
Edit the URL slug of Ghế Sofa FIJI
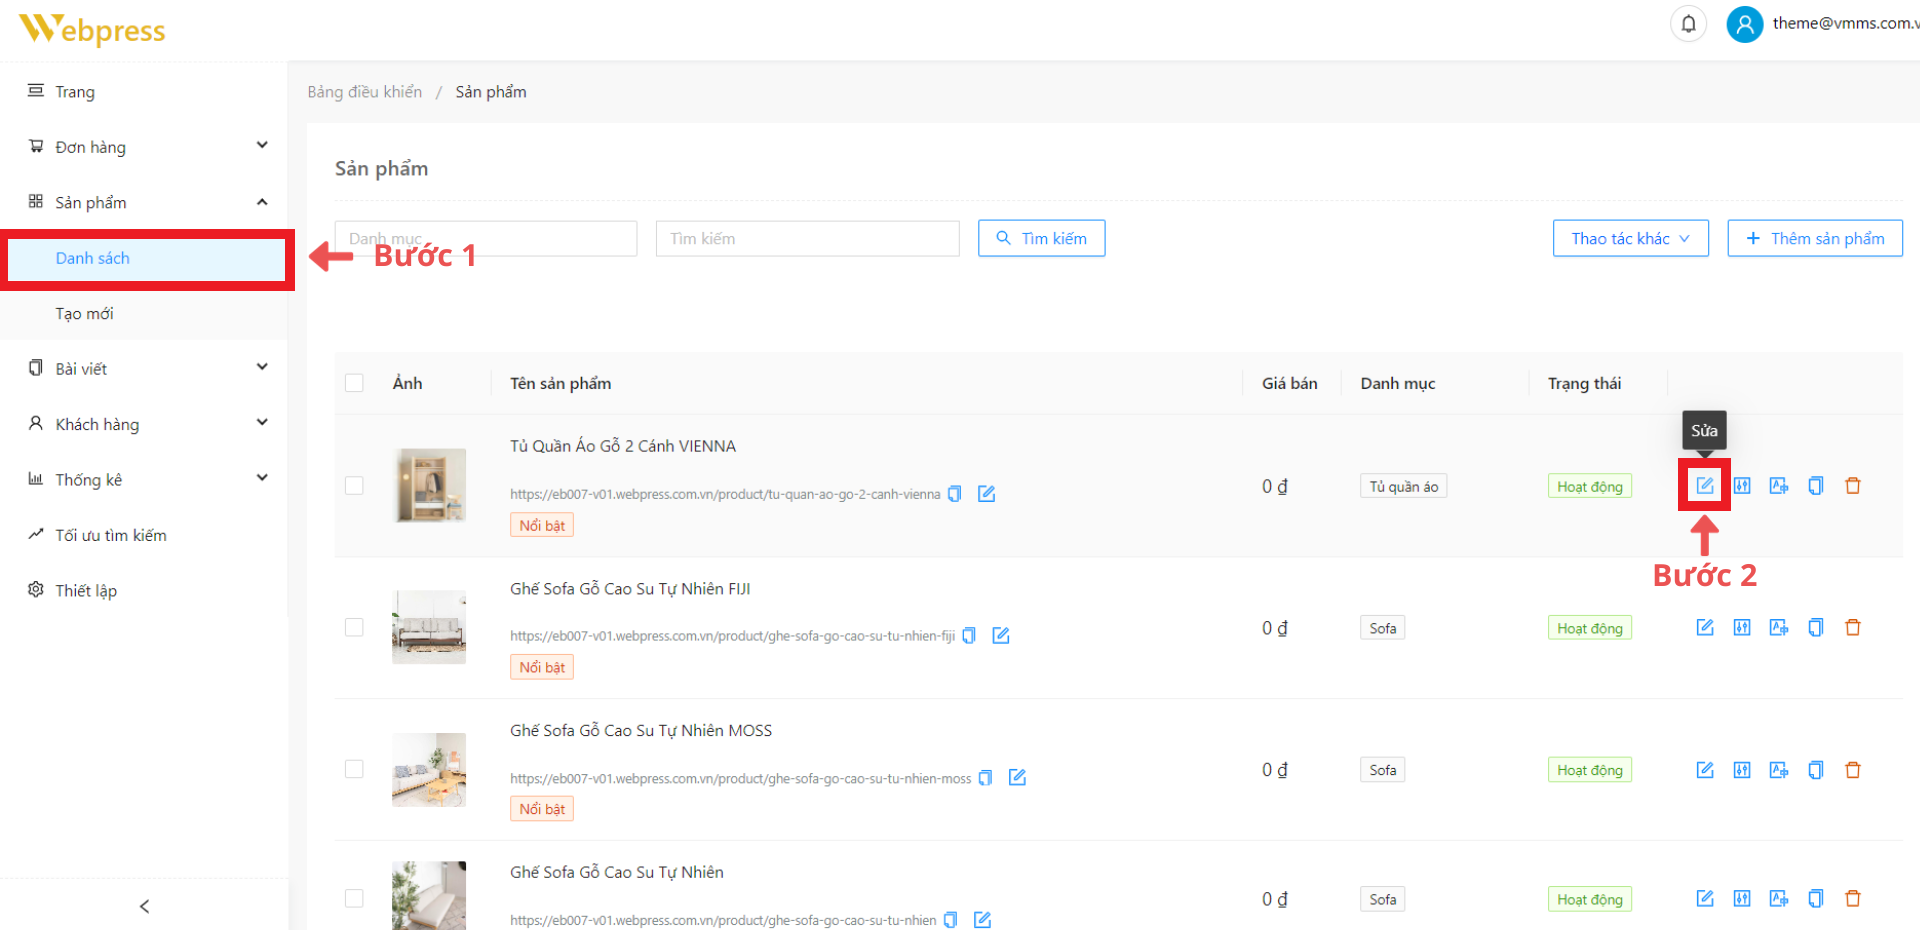1001,636
